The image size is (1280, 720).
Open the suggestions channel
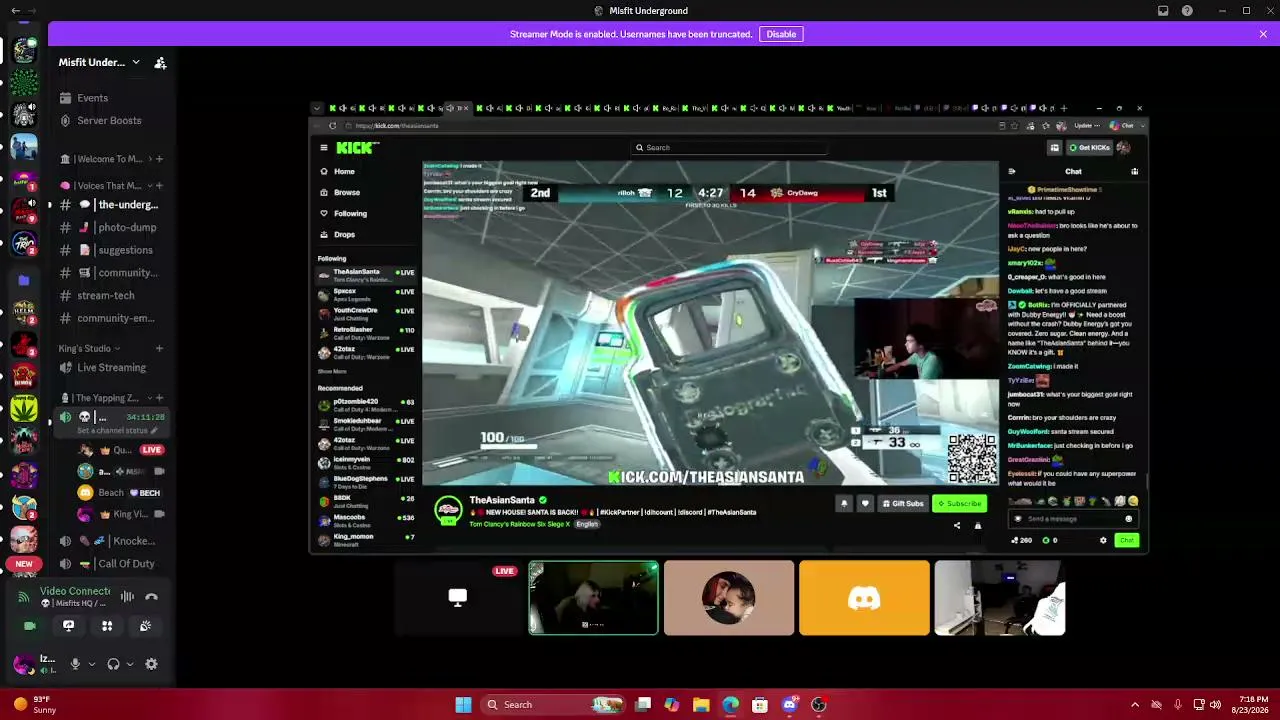click(x=112, y=250)
